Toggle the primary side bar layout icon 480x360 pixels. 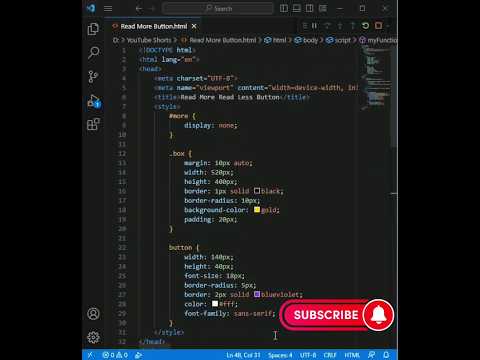(x=284, y=8)
